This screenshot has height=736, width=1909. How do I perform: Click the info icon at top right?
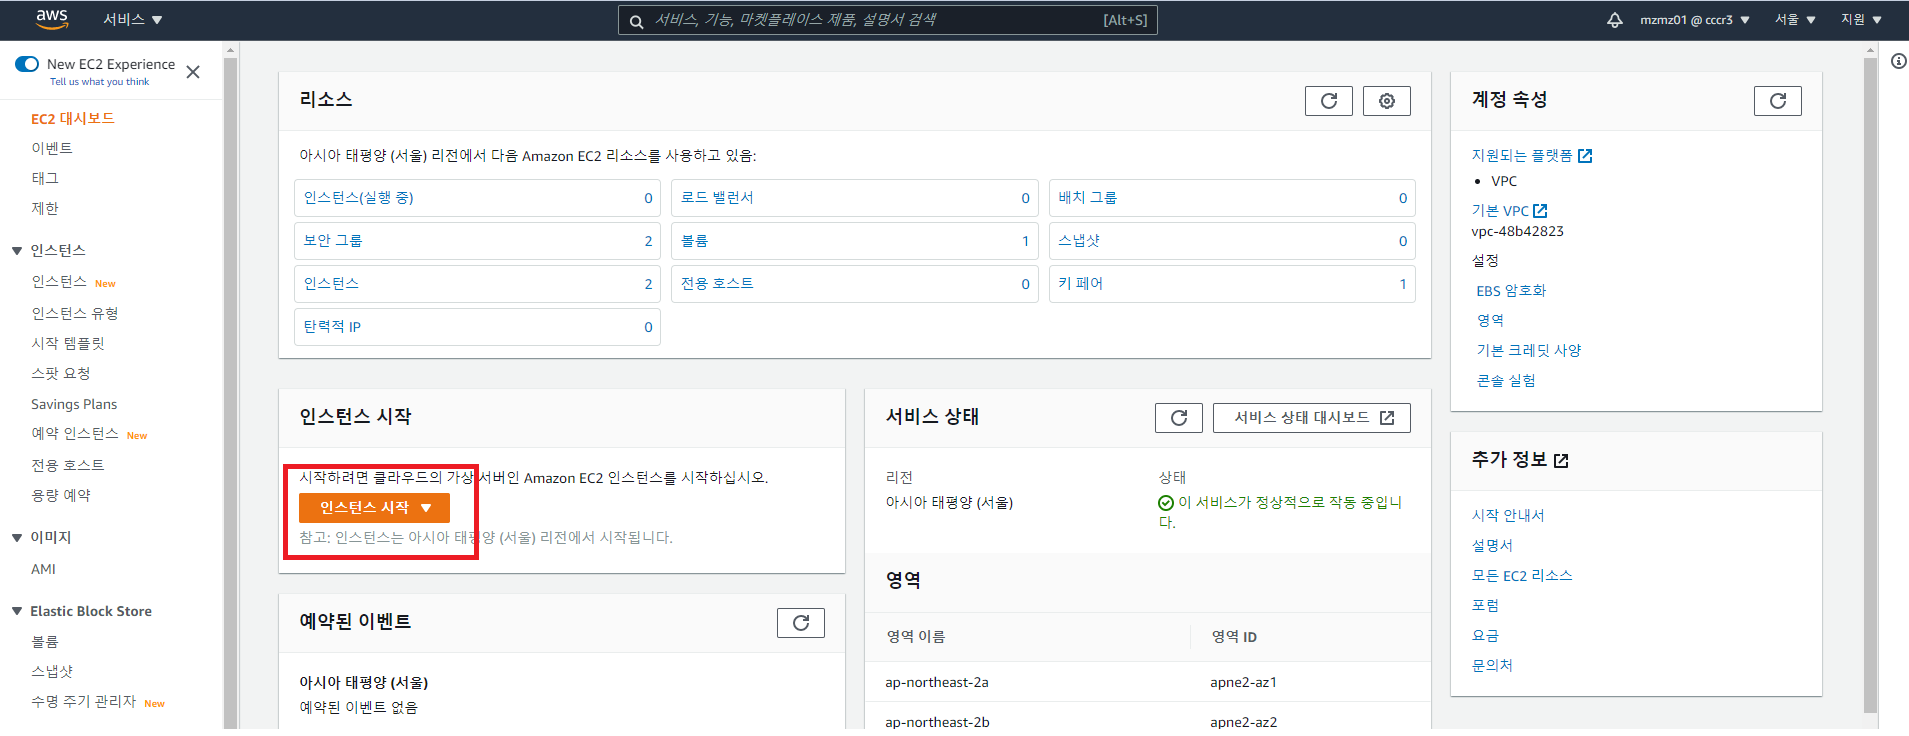tap(1898, 61)
